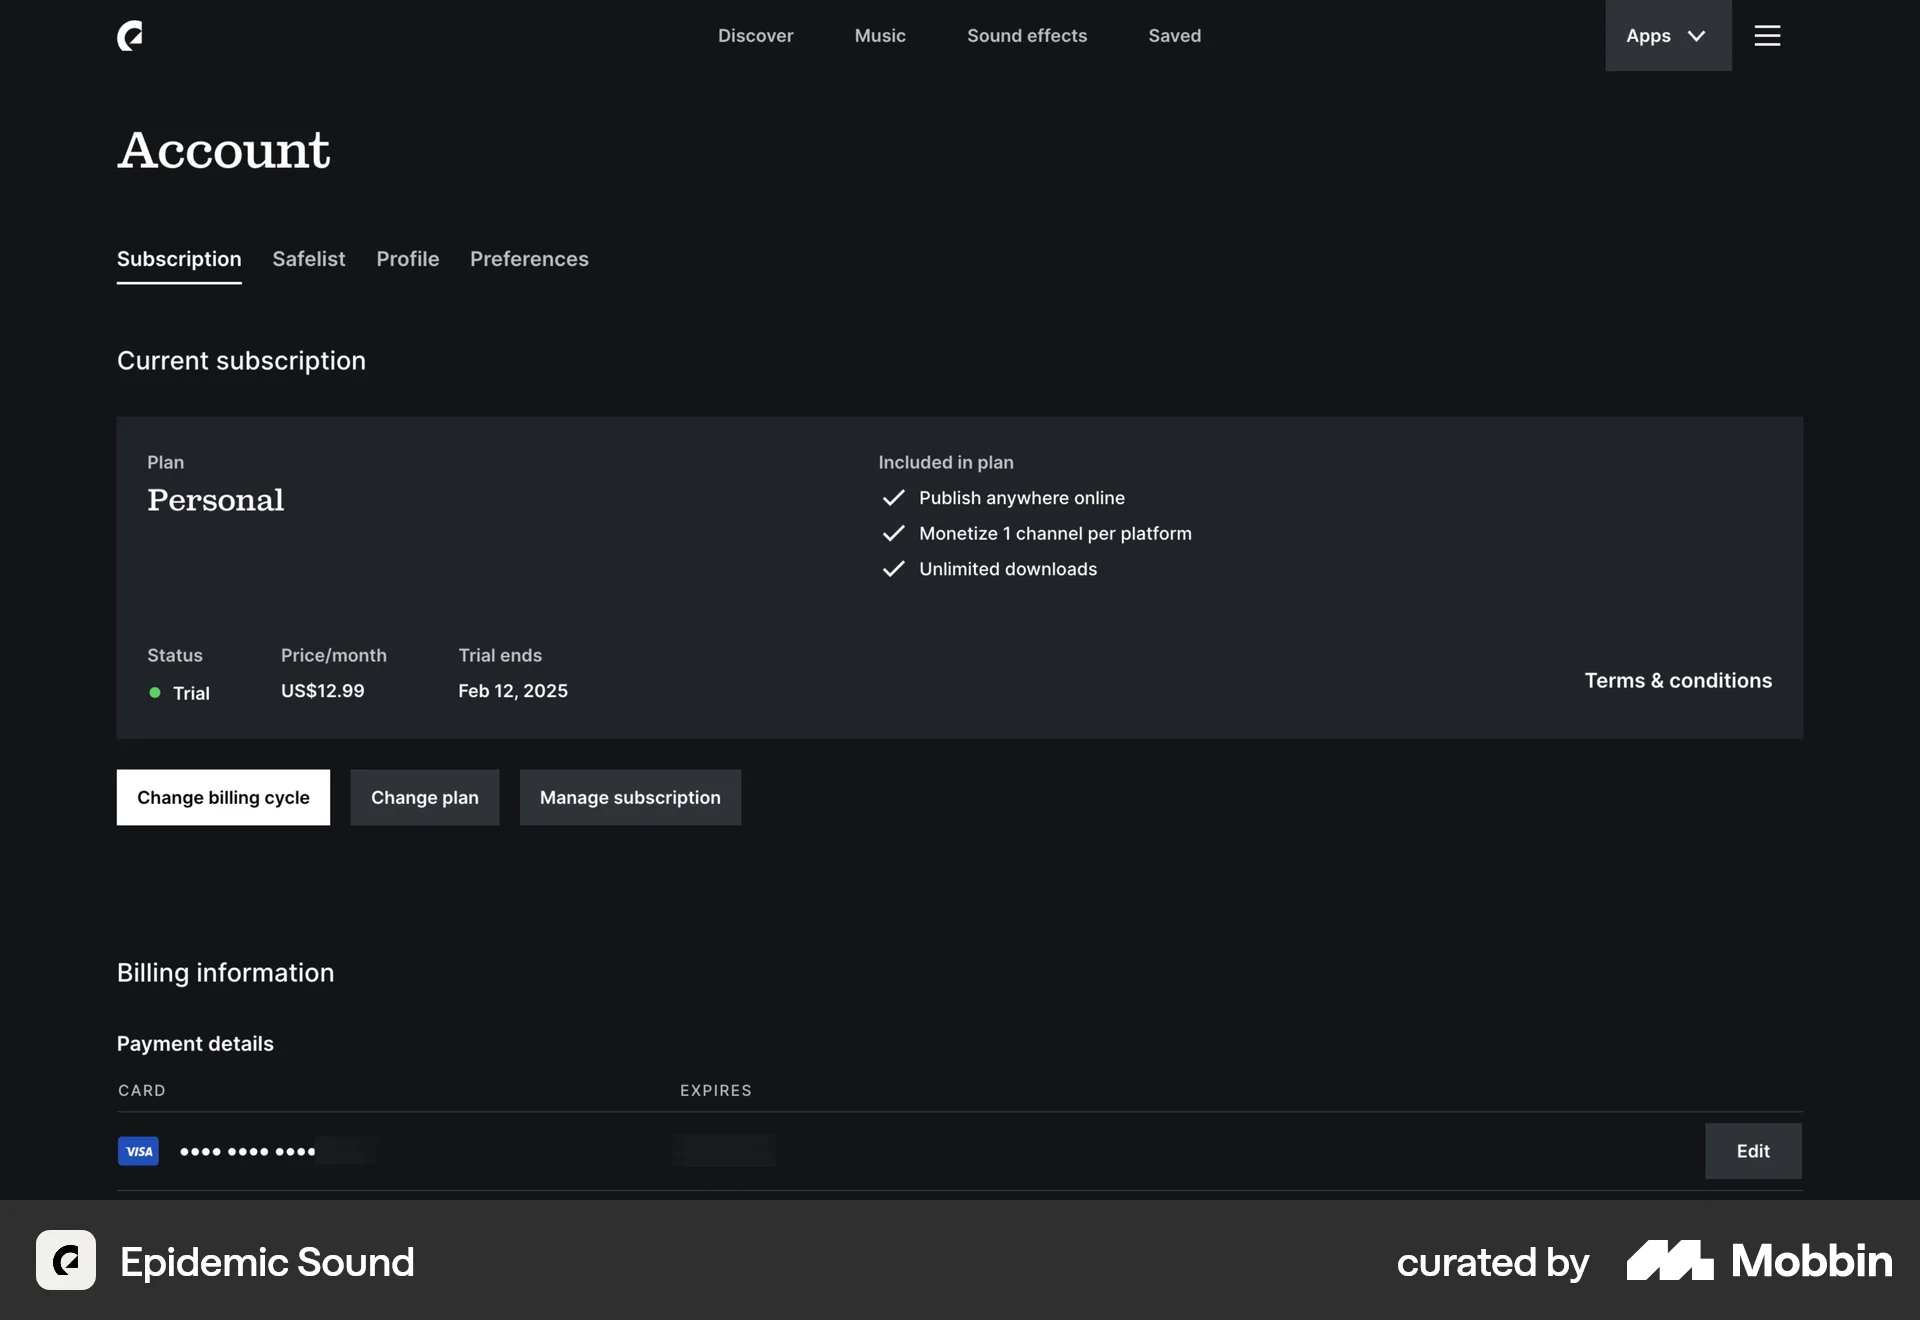This screenshot has width=1920, height=1320.
Task: Expand the chevron next to Apps
Action: pos(1697,36)
